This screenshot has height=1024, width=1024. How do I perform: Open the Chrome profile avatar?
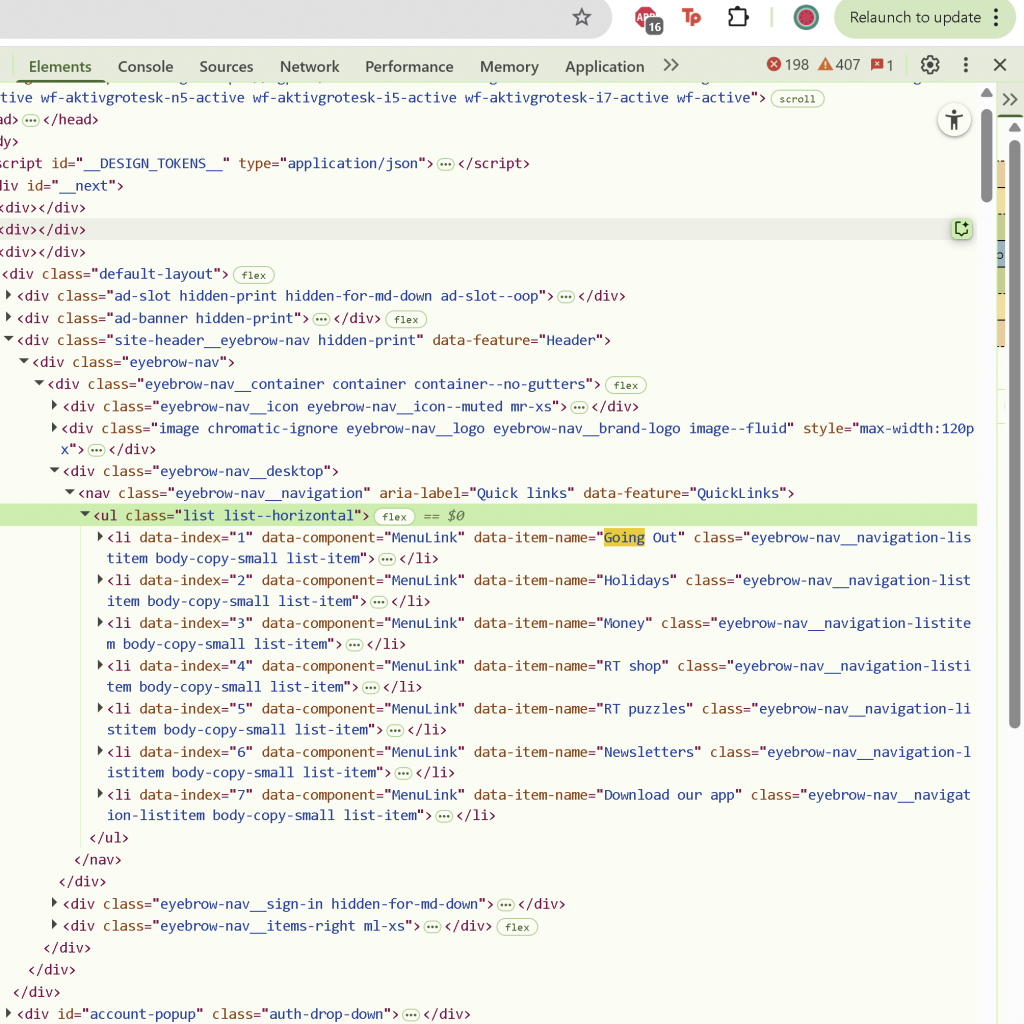pos(806,18)
